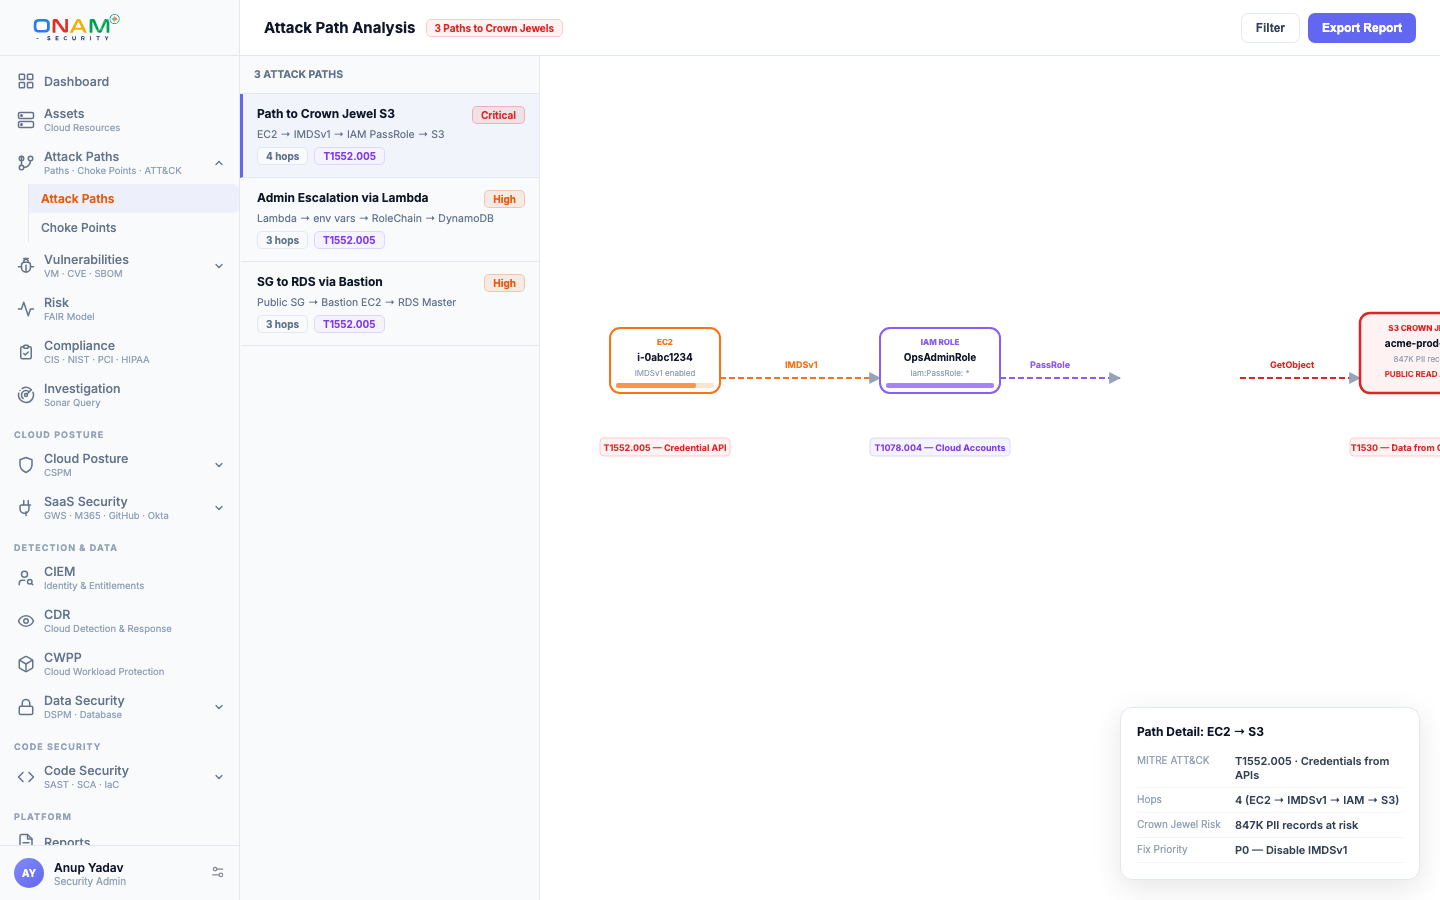Click the AY user avatar
The height and width of the screenshot is (900, 1440).
tap(29, 873)
